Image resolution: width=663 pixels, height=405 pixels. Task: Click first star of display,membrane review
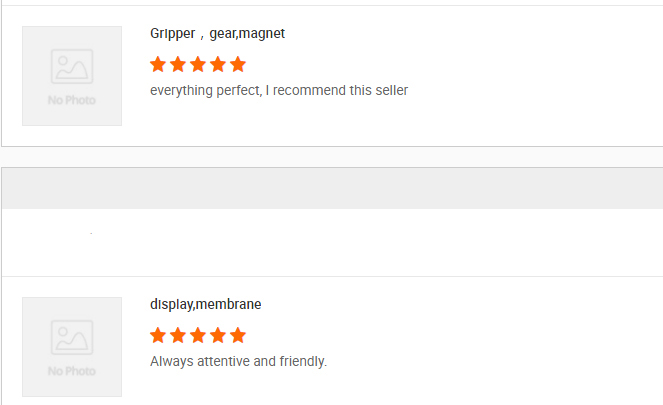[158, 335]
